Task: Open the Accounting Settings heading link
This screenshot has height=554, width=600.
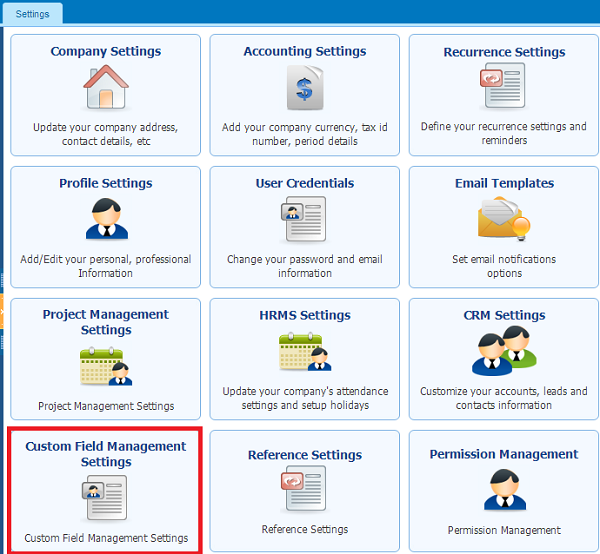Action: click(x=305, y=51)
